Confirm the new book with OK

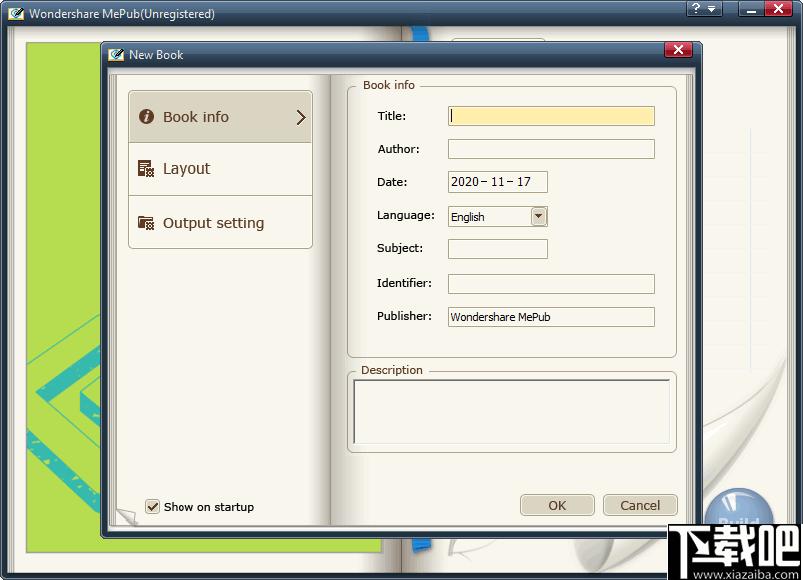[x=557, y=505]
